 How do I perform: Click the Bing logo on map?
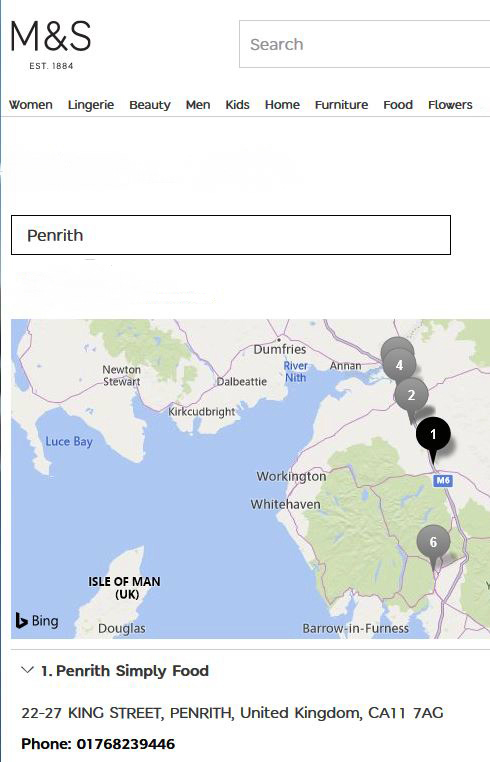click(37, 621)
